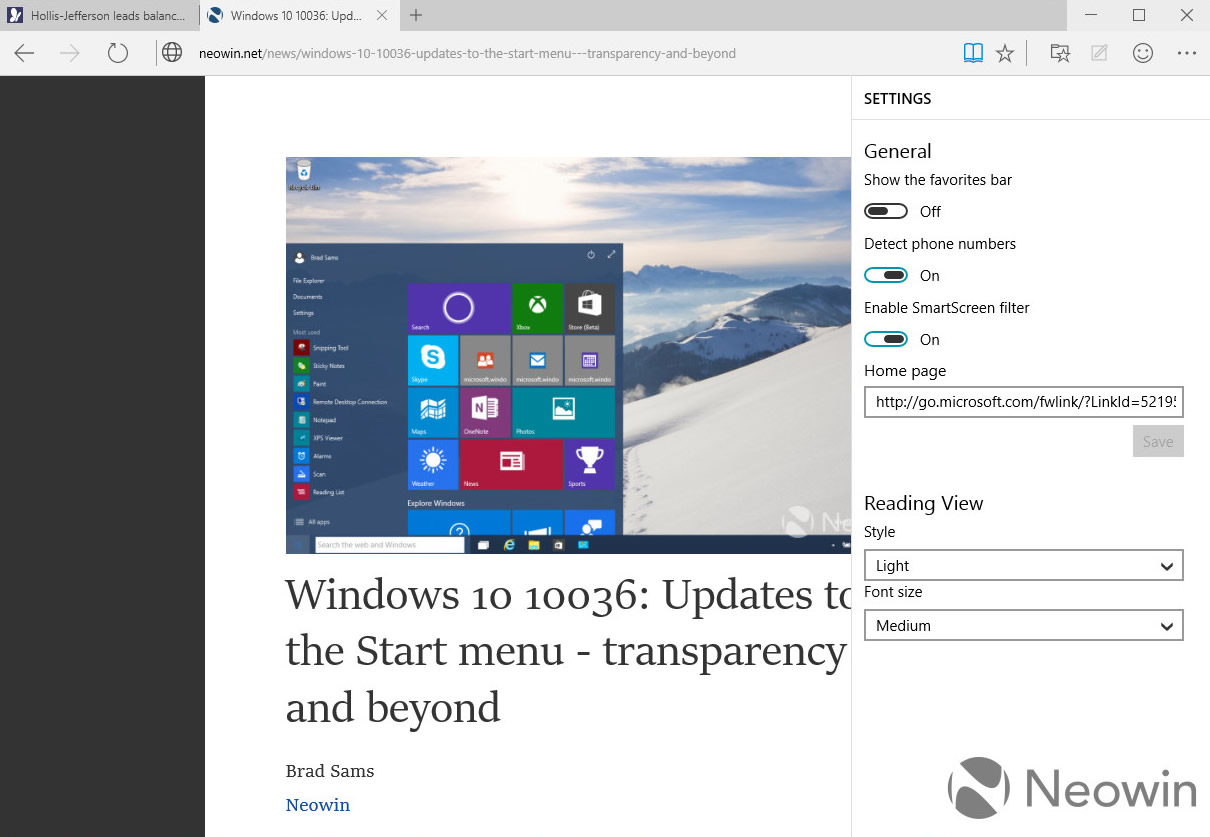
Task: Switch to the Hollis-Jefferson leads tab
Action: [99, 16]
